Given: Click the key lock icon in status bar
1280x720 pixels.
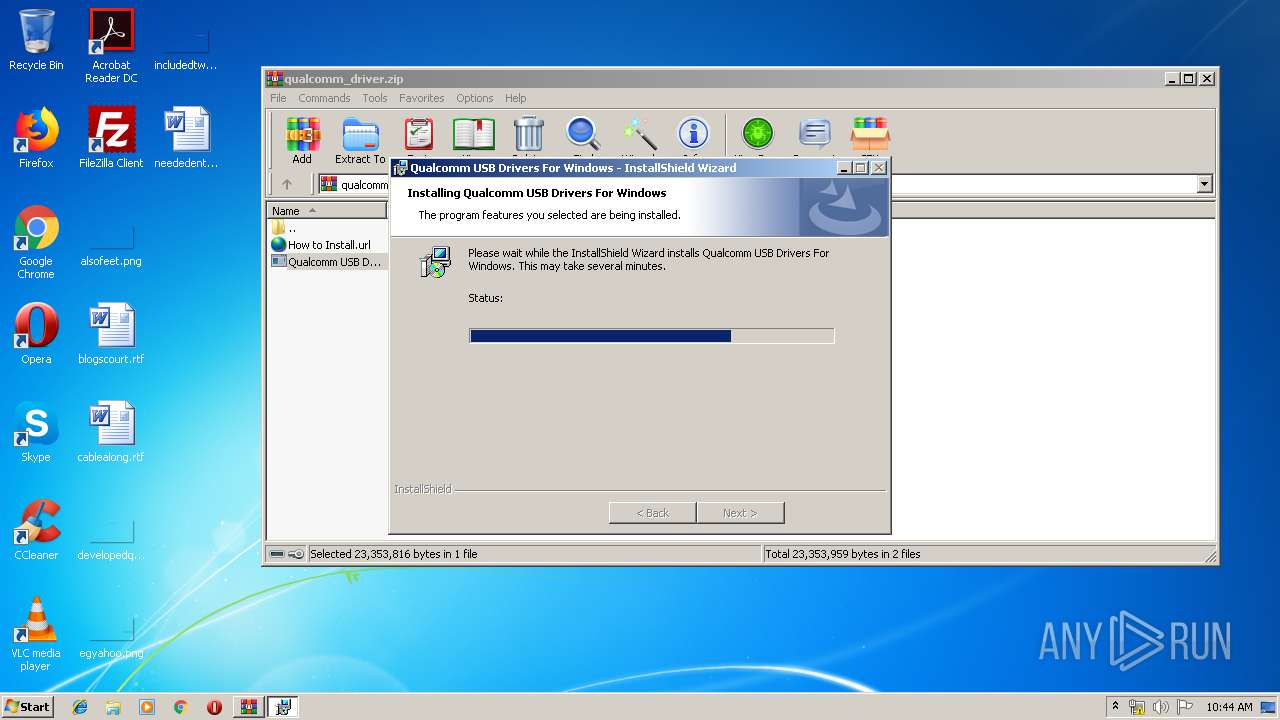Looking at the screenshot, I should click(296, 554).
